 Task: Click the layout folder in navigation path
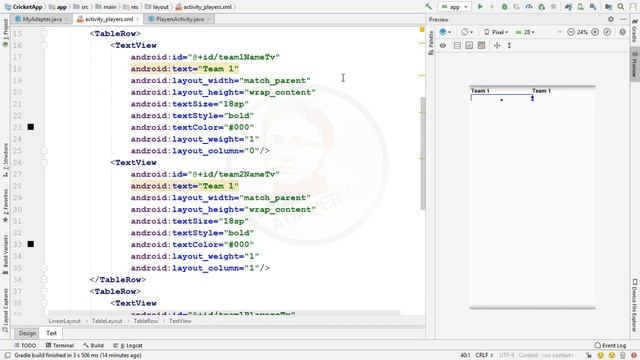click(157, 7)
